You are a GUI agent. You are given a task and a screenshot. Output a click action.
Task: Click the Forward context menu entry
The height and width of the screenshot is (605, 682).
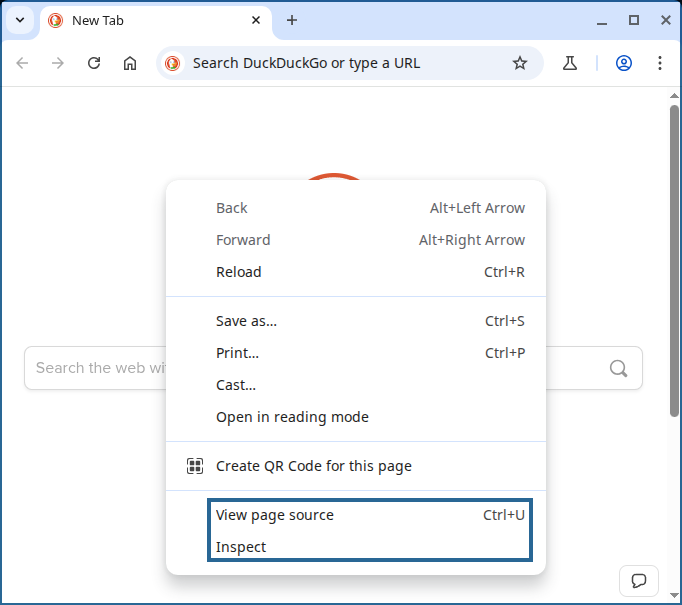355,240
